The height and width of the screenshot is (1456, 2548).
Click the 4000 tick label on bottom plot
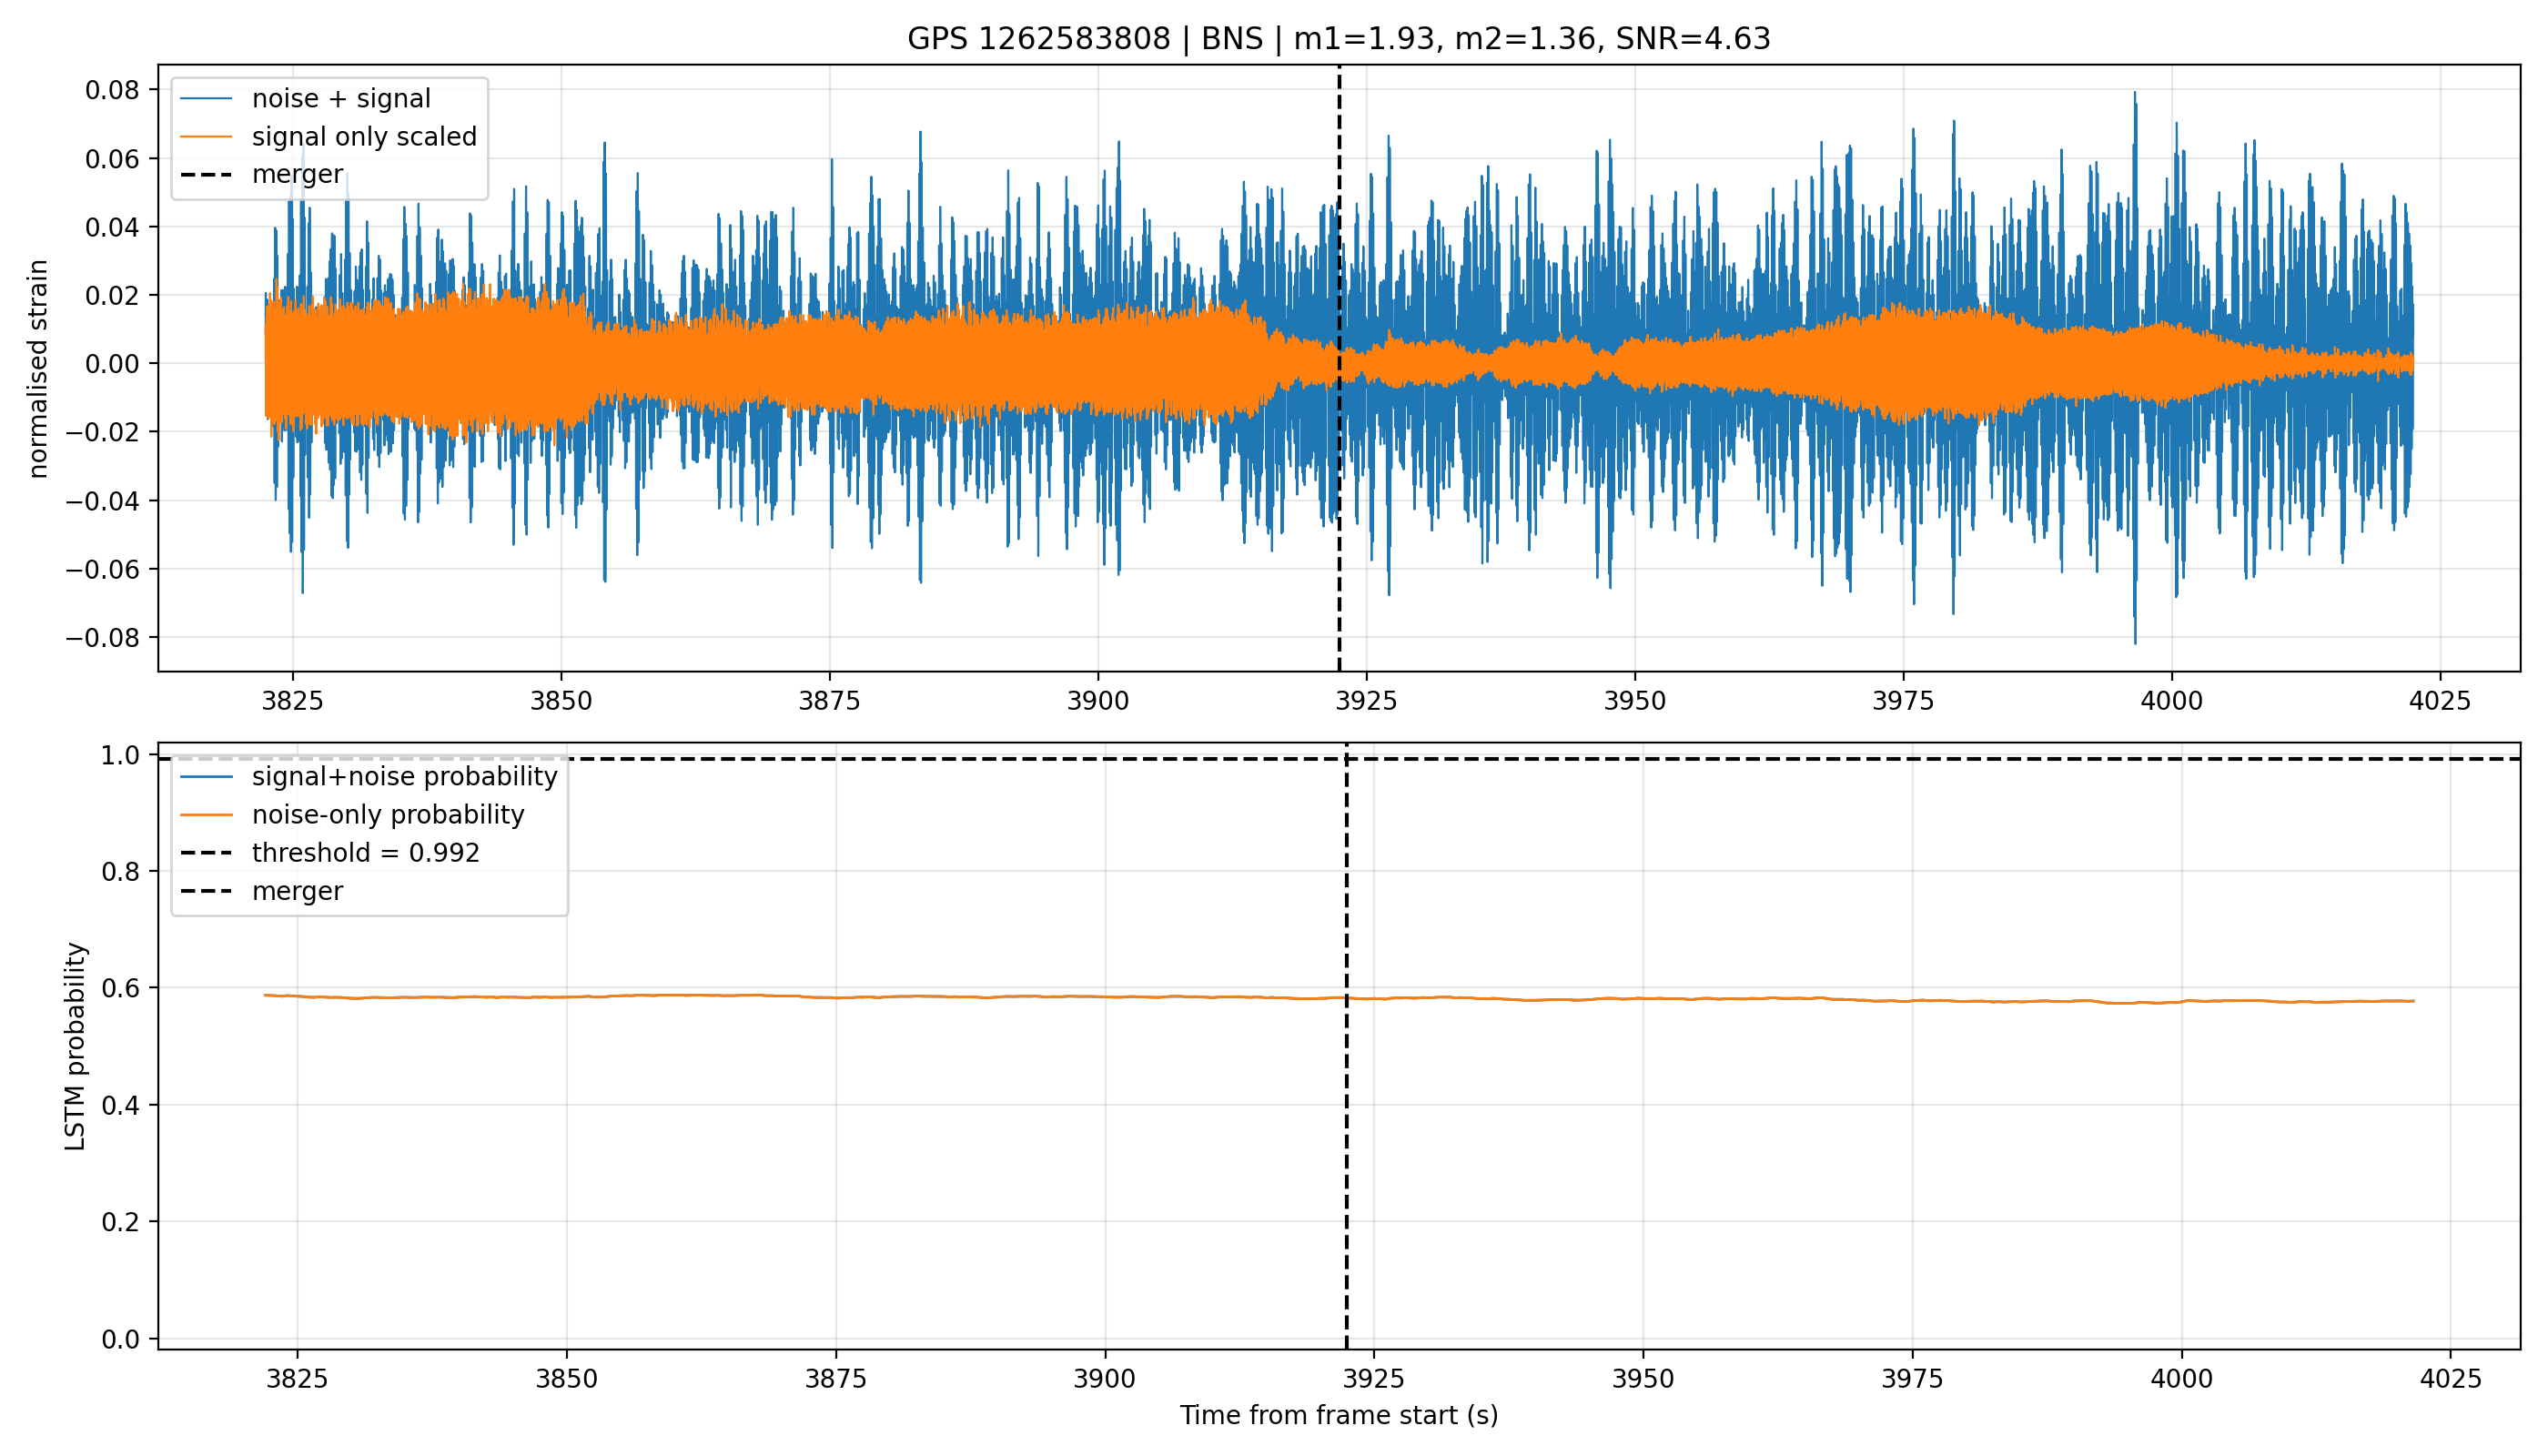[2181, 1379]
